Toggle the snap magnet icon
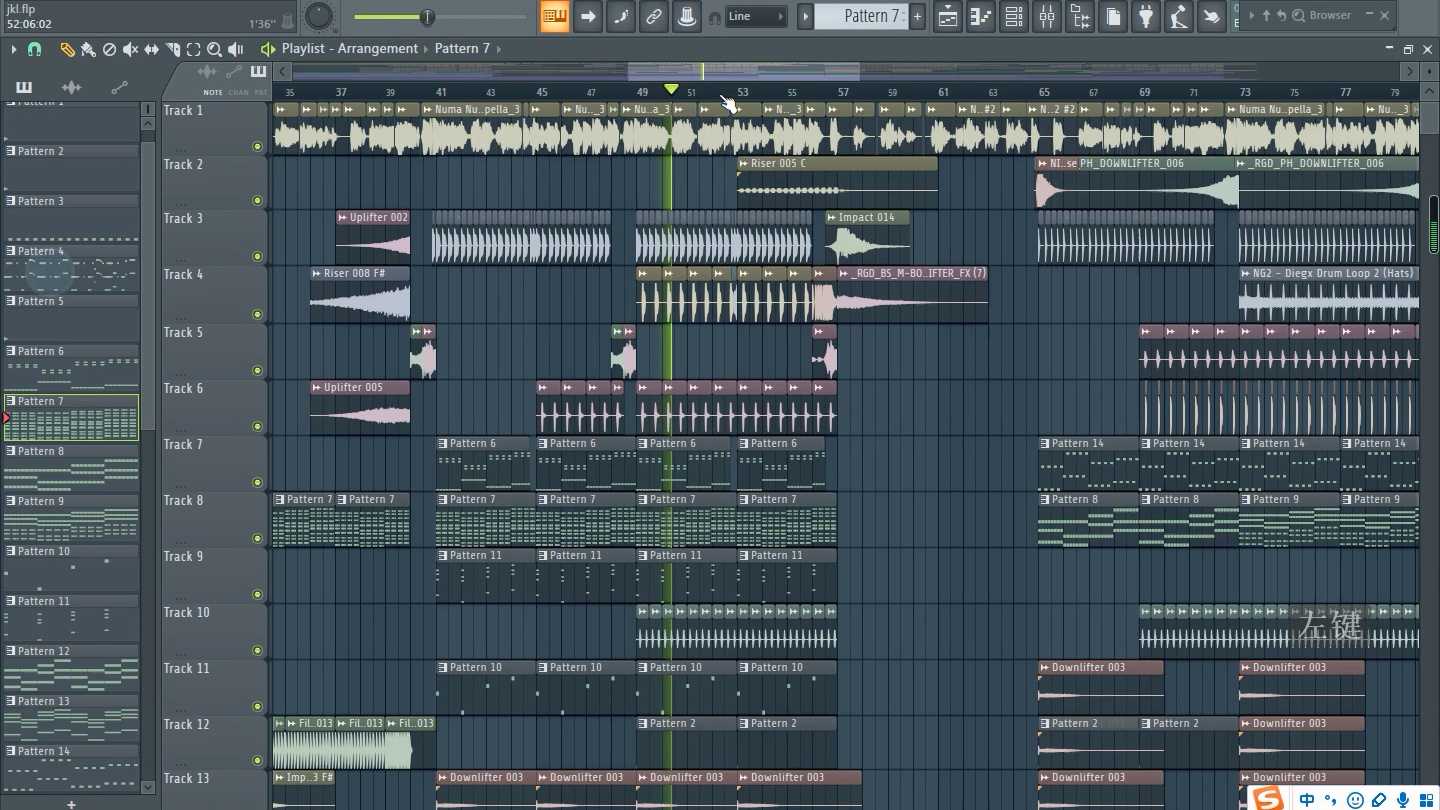The height and width of the screenshot is (810, 1440). pos(34,49)
